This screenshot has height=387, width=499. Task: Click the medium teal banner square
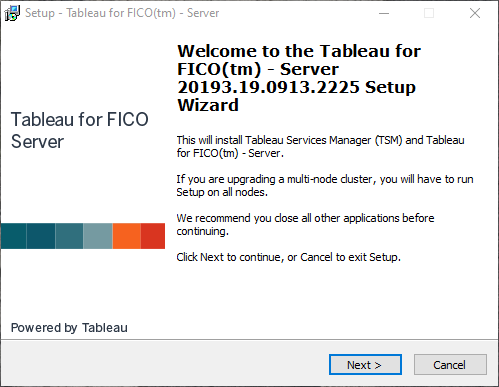click(69, 236)
